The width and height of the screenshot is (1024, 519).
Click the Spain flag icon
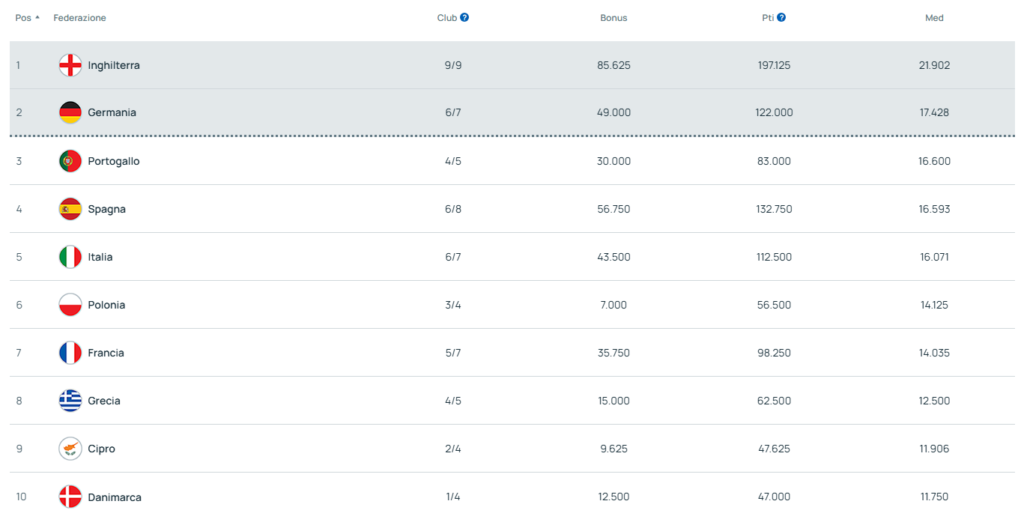(x=70, y=209)
